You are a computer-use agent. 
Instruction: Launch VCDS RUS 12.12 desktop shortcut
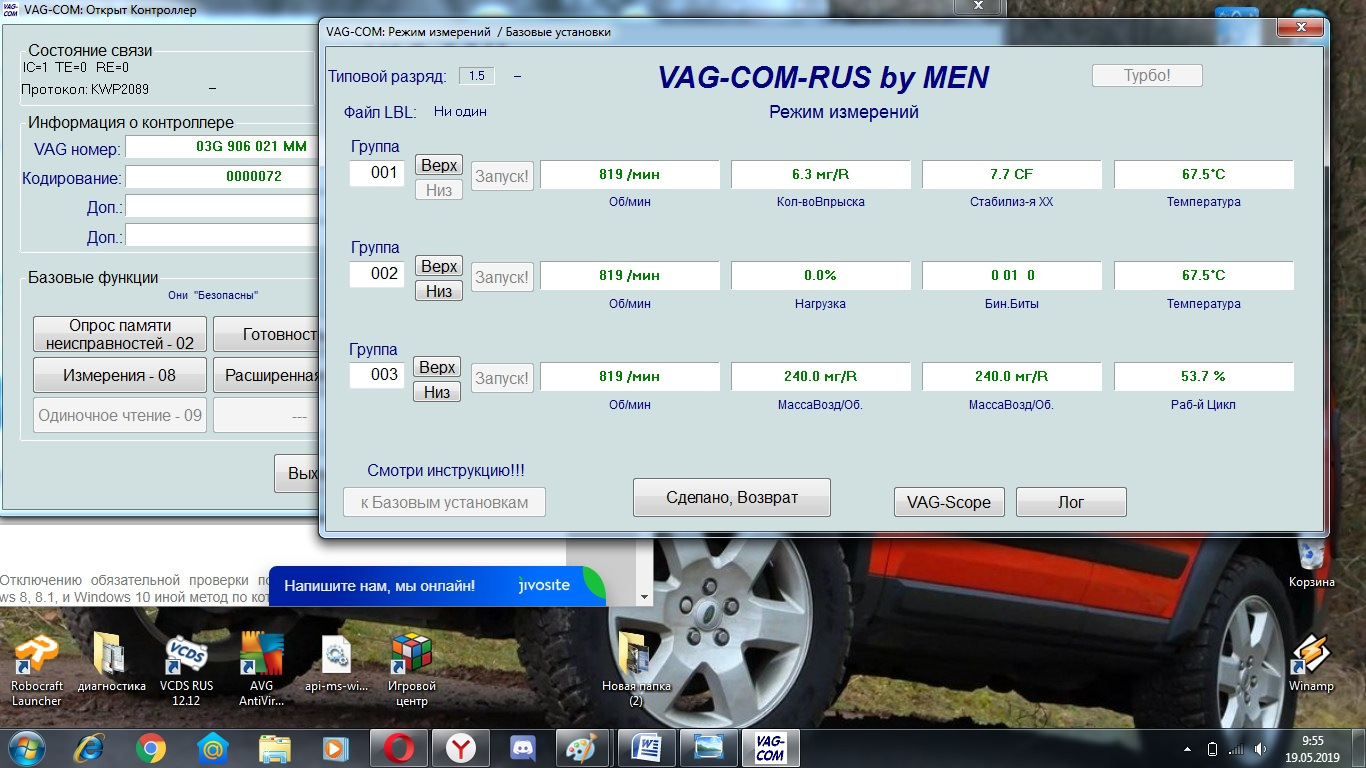click(x=186, y=670)
